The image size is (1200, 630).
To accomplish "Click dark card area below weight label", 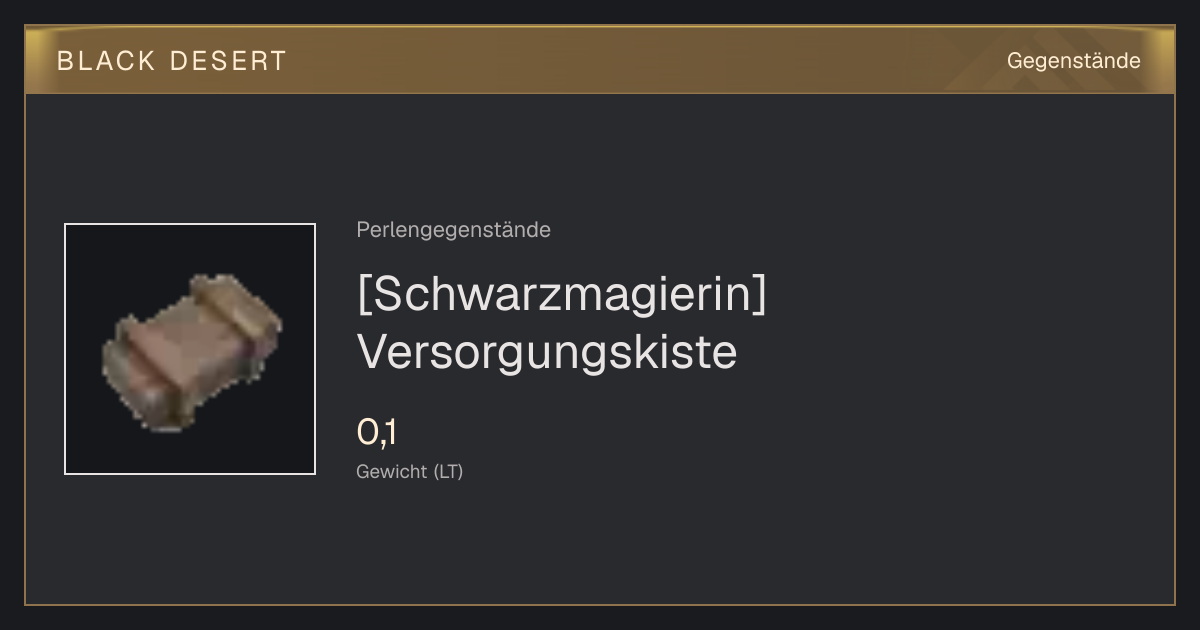I will point(600,545).
